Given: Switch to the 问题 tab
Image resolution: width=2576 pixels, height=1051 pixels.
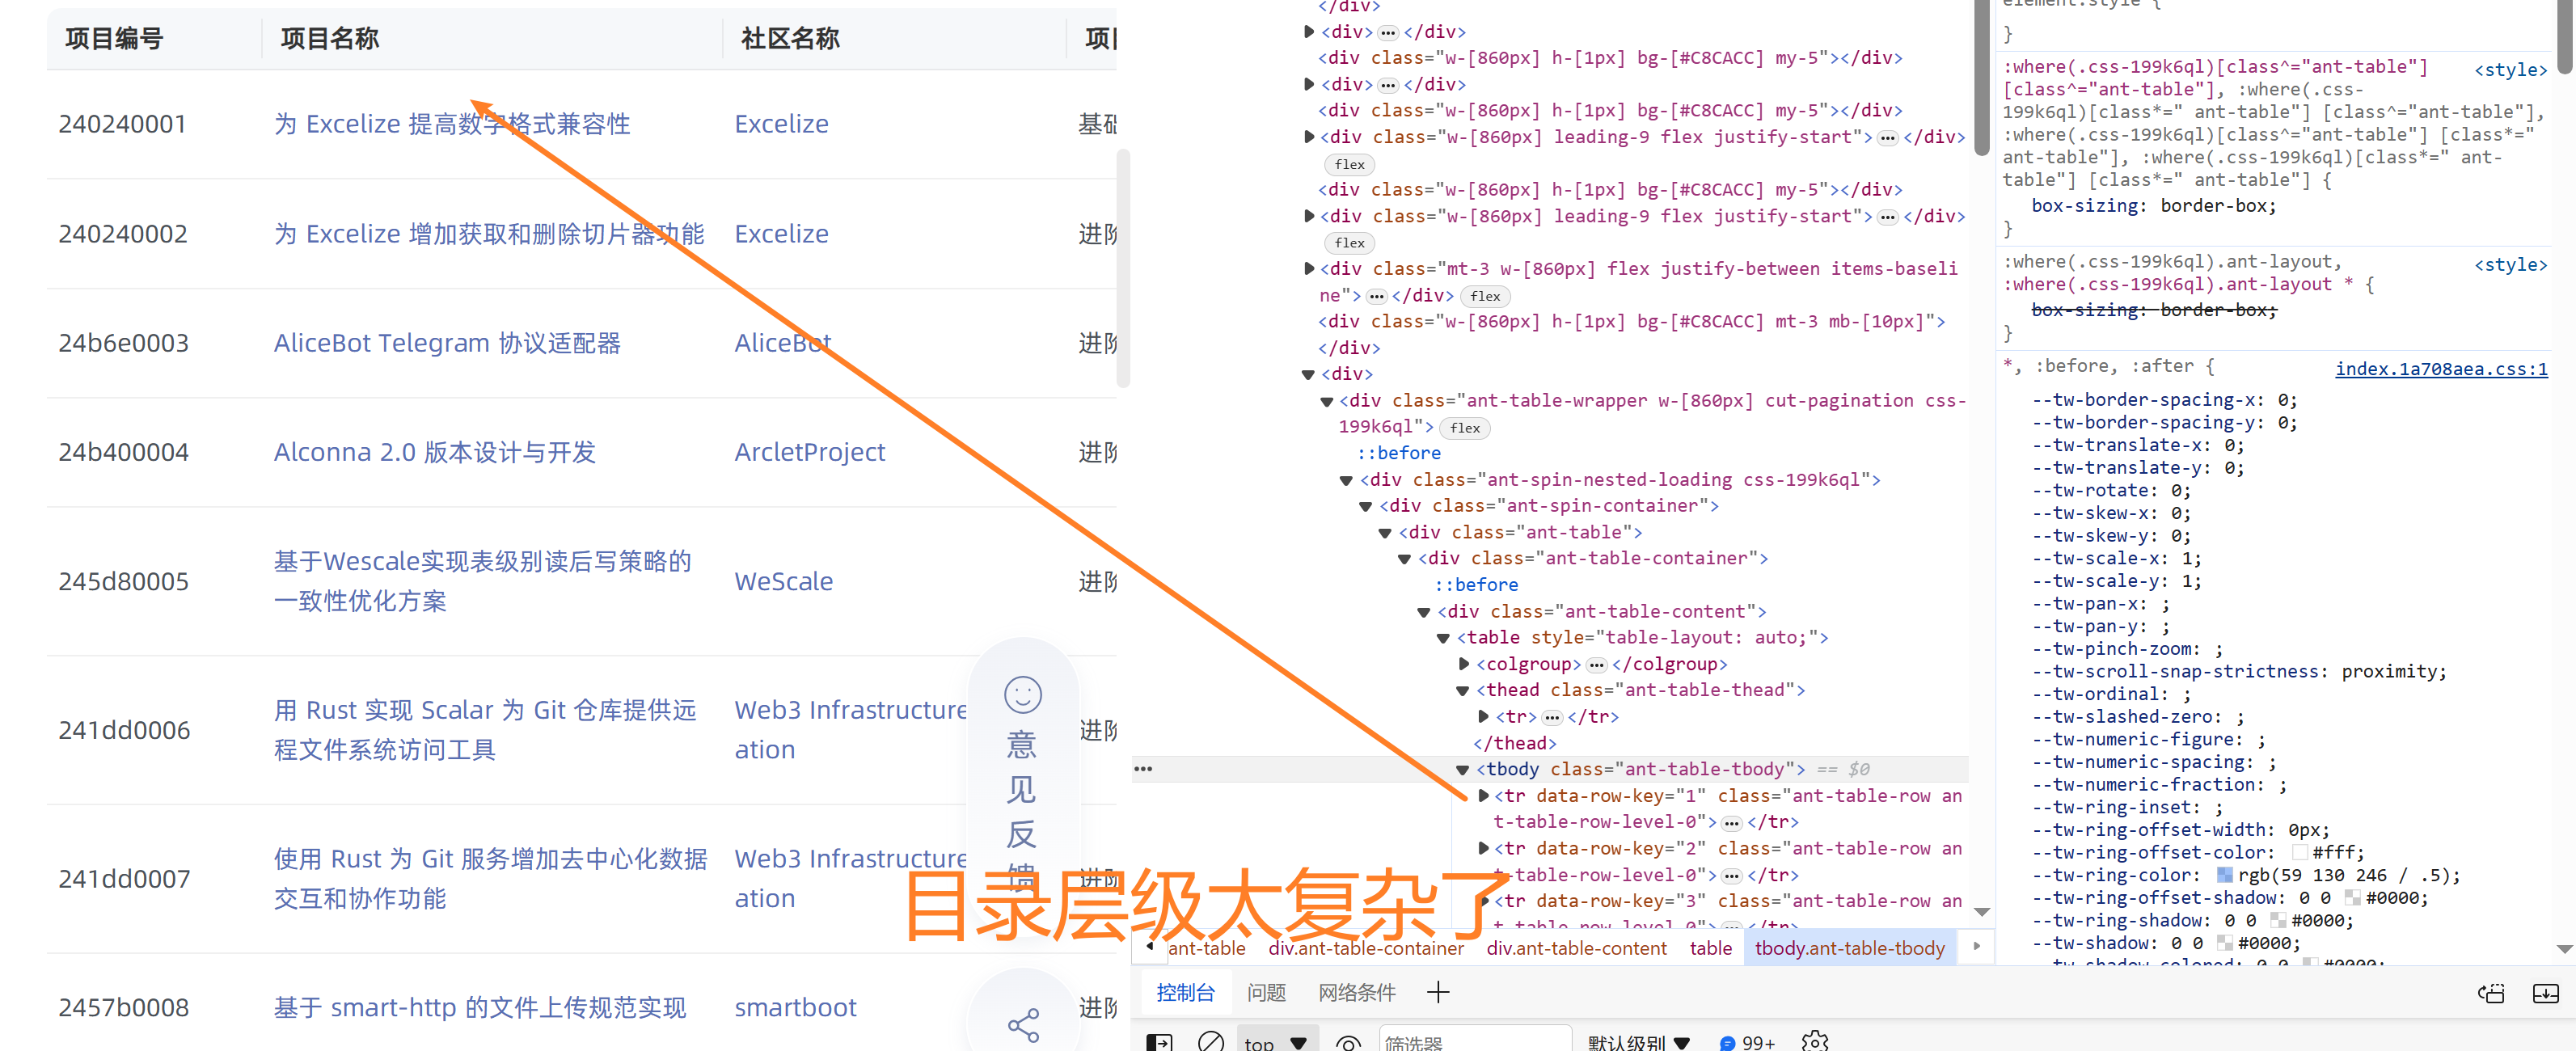Looking at the screenshot, I should tap(1266, 992).
